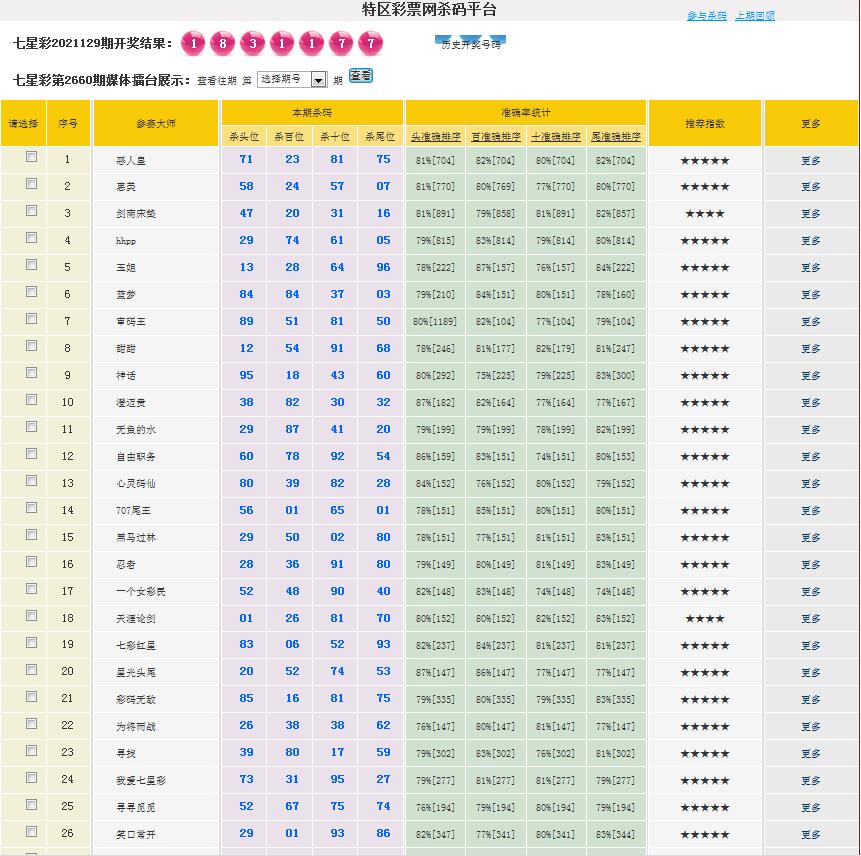Tick the checkbox for row 1
861x856 pixels.
(x=32, y=157)
